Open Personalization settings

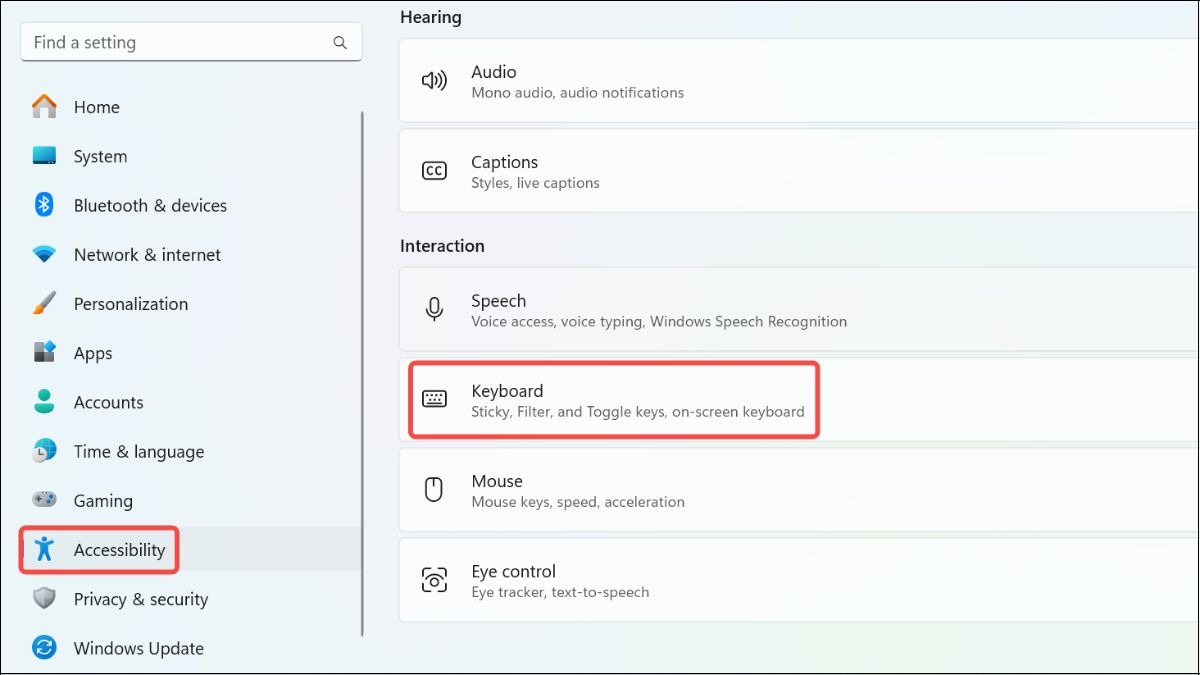tap(191, 304)
